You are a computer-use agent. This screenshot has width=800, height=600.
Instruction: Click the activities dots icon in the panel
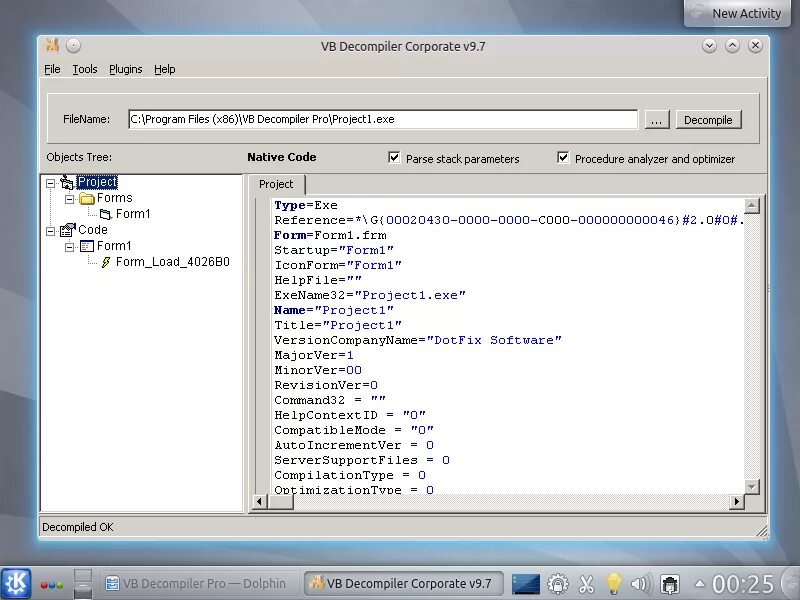(x=52, y=585)
